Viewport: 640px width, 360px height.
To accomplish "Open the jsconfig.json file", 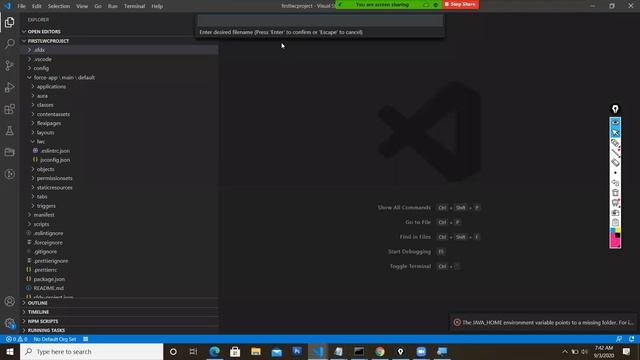I will click(x=120, y=160).
